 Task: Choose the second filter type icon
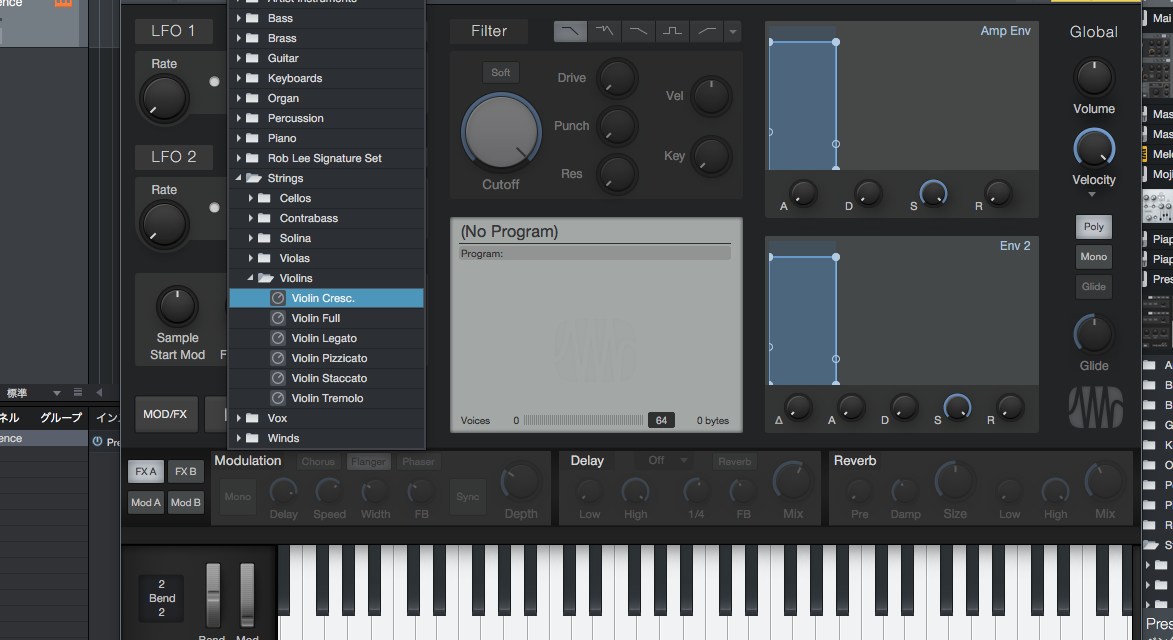[x=604, y=31]
